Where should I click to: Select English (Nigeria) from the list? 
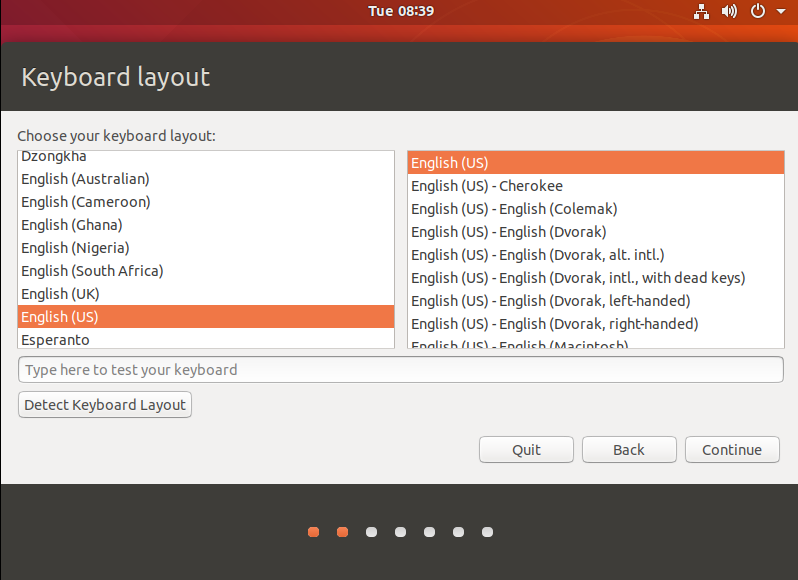(75, 248)
